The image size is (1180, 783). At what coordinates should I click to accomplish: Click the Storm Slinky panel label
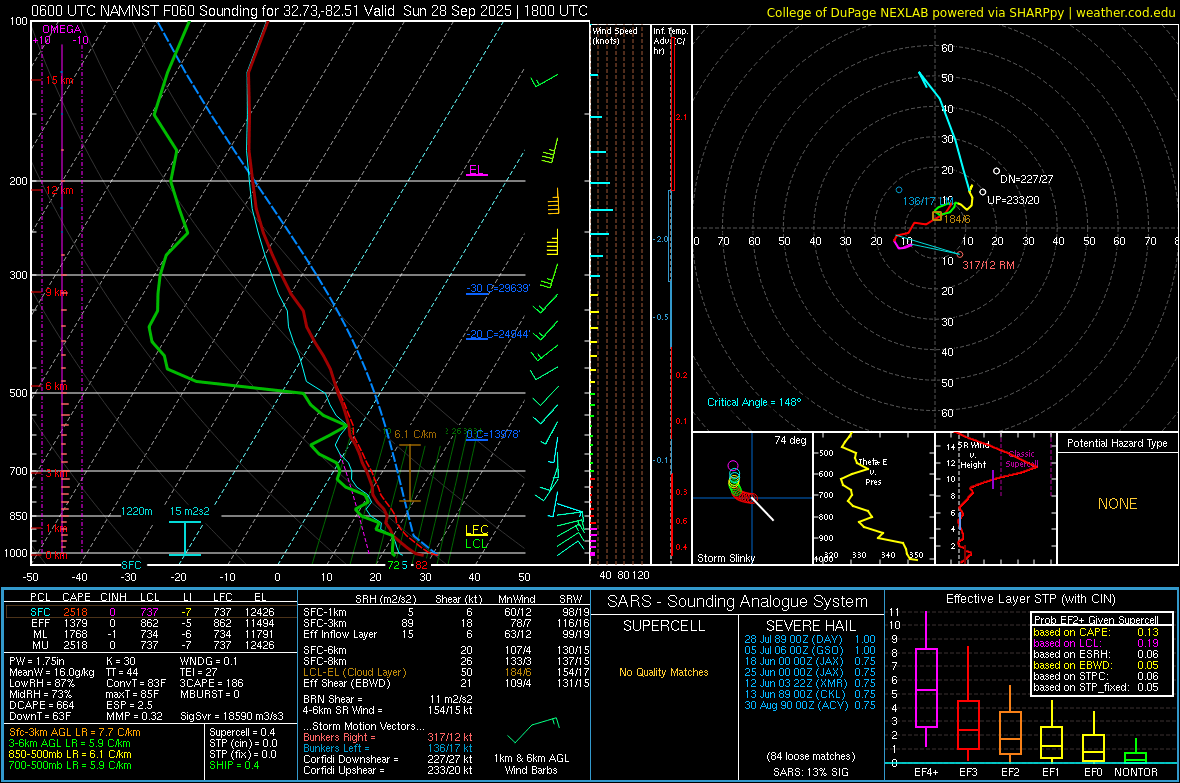tap(725, 558)
